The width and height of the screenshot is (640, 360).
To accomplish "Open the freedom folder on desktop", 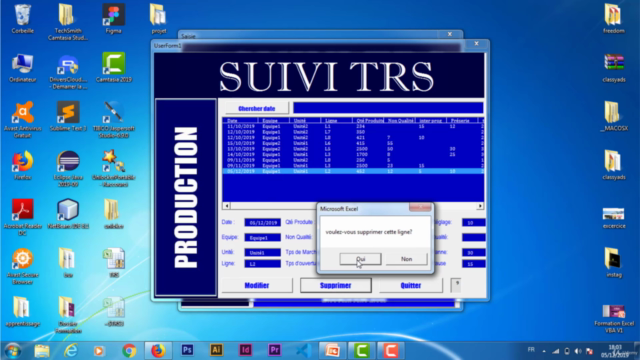I will 613,19.
